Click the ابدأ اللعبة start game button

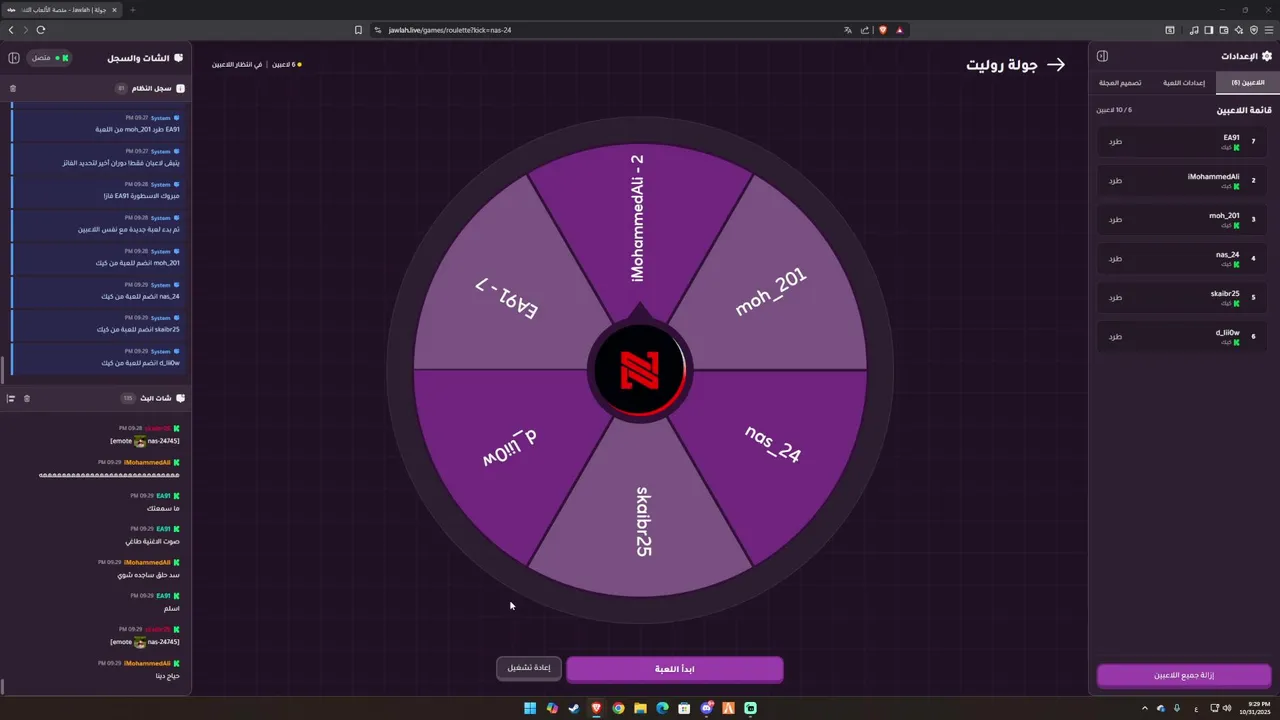coord(674,669)
